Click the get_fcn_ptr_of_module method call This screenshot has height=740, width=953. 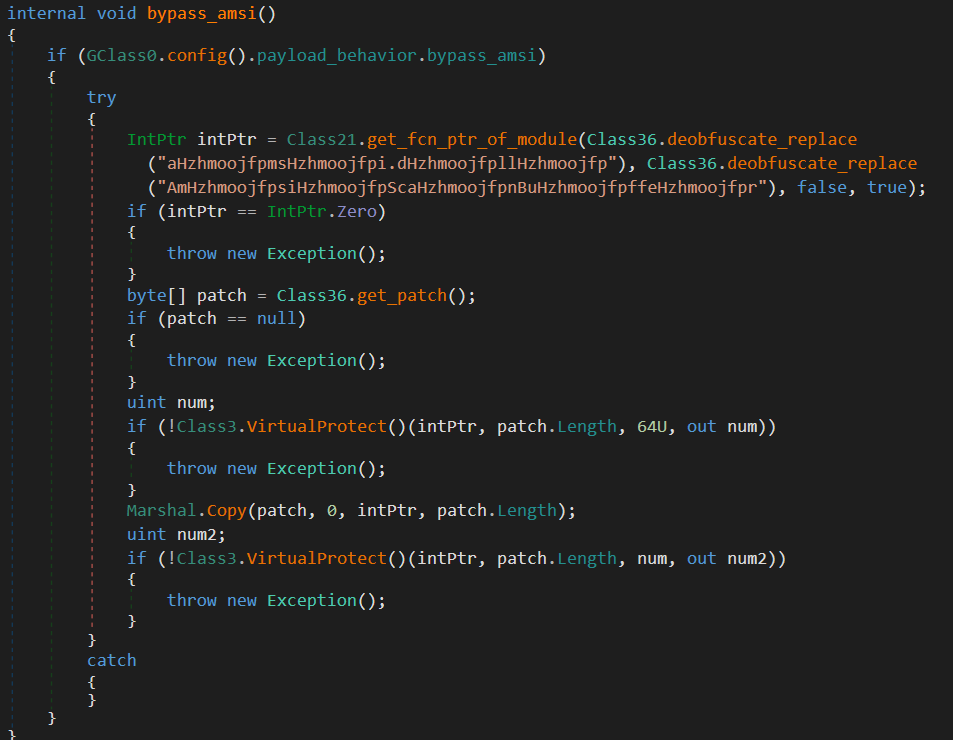click(472, 140)
